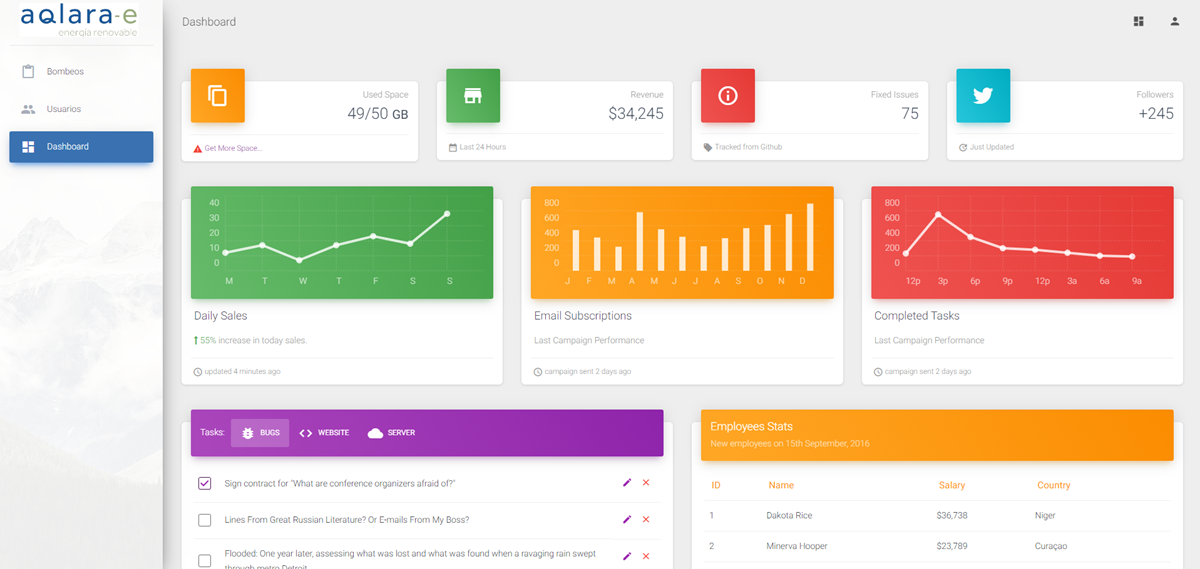Check the 'Lines From Great Russian Literature' checkbox
1200x569 pixels.
tap(205, 520)
